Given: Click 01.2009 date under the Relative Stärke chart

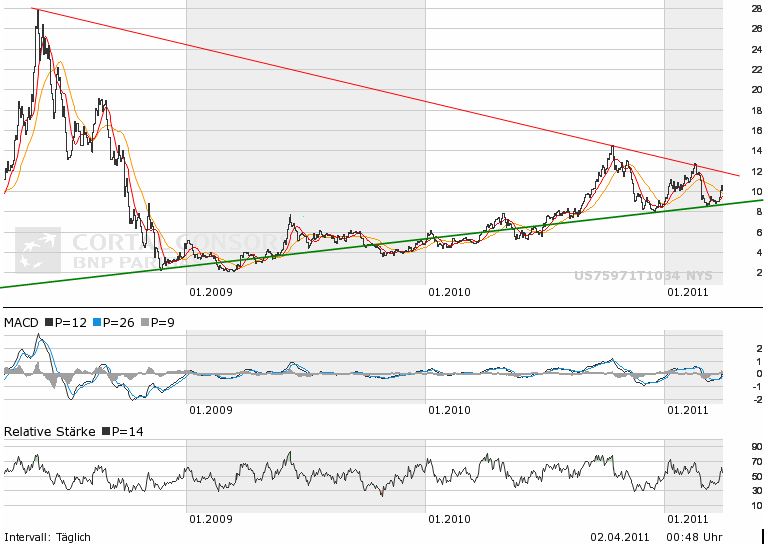Looking at the screenshot, I should tap(211, 519).
